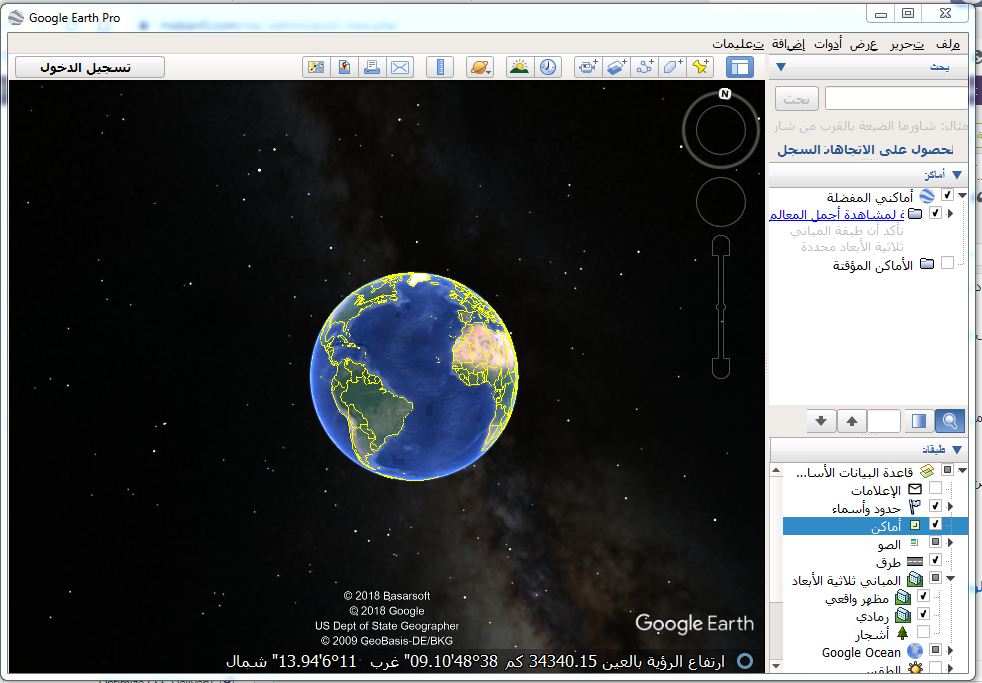This screenshot has height=683, width=982.
Task: Click the Get Directions link
Action: 889,150
